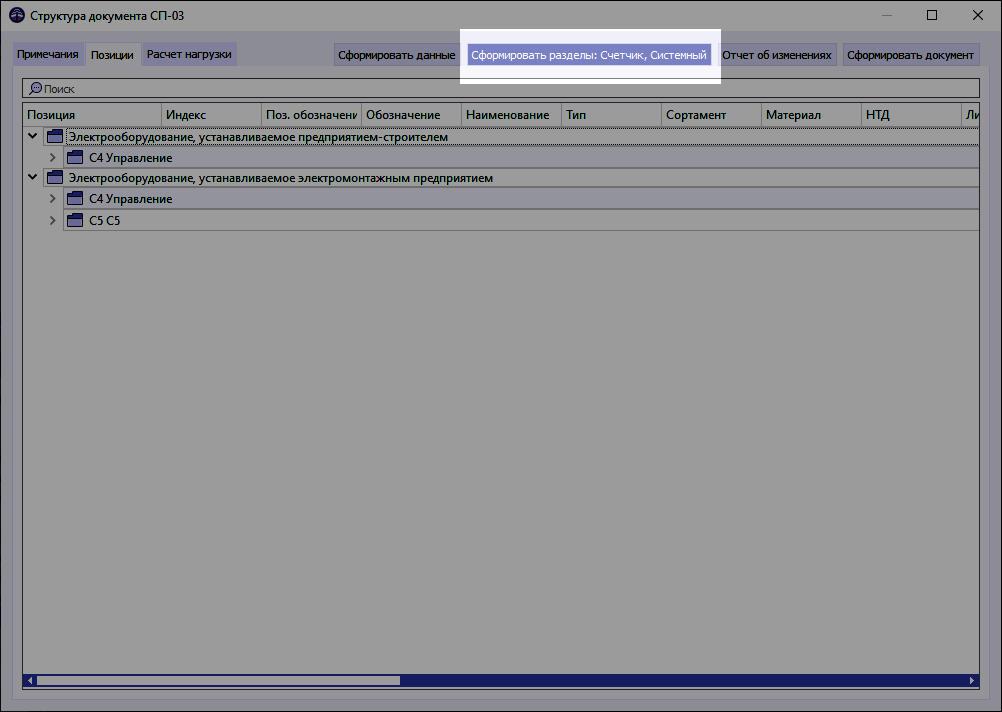Collapse the 'Электрооборудование, устанавливаемое предприятием-строителем' group
Viewport: 1002px width, 712px height.
click(x=33, y=135)
